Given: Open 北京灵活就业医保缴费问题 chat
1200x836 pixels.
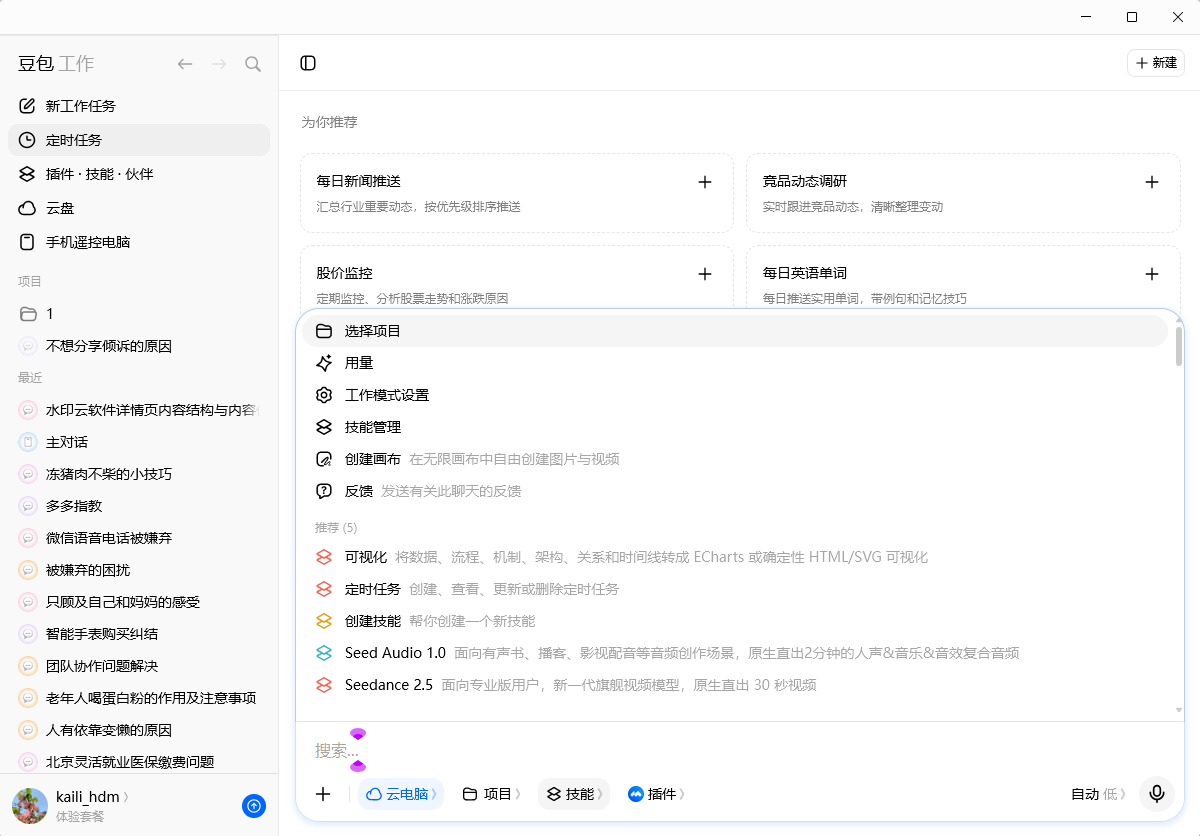Looking at the screenshot, I should point(139,762).
